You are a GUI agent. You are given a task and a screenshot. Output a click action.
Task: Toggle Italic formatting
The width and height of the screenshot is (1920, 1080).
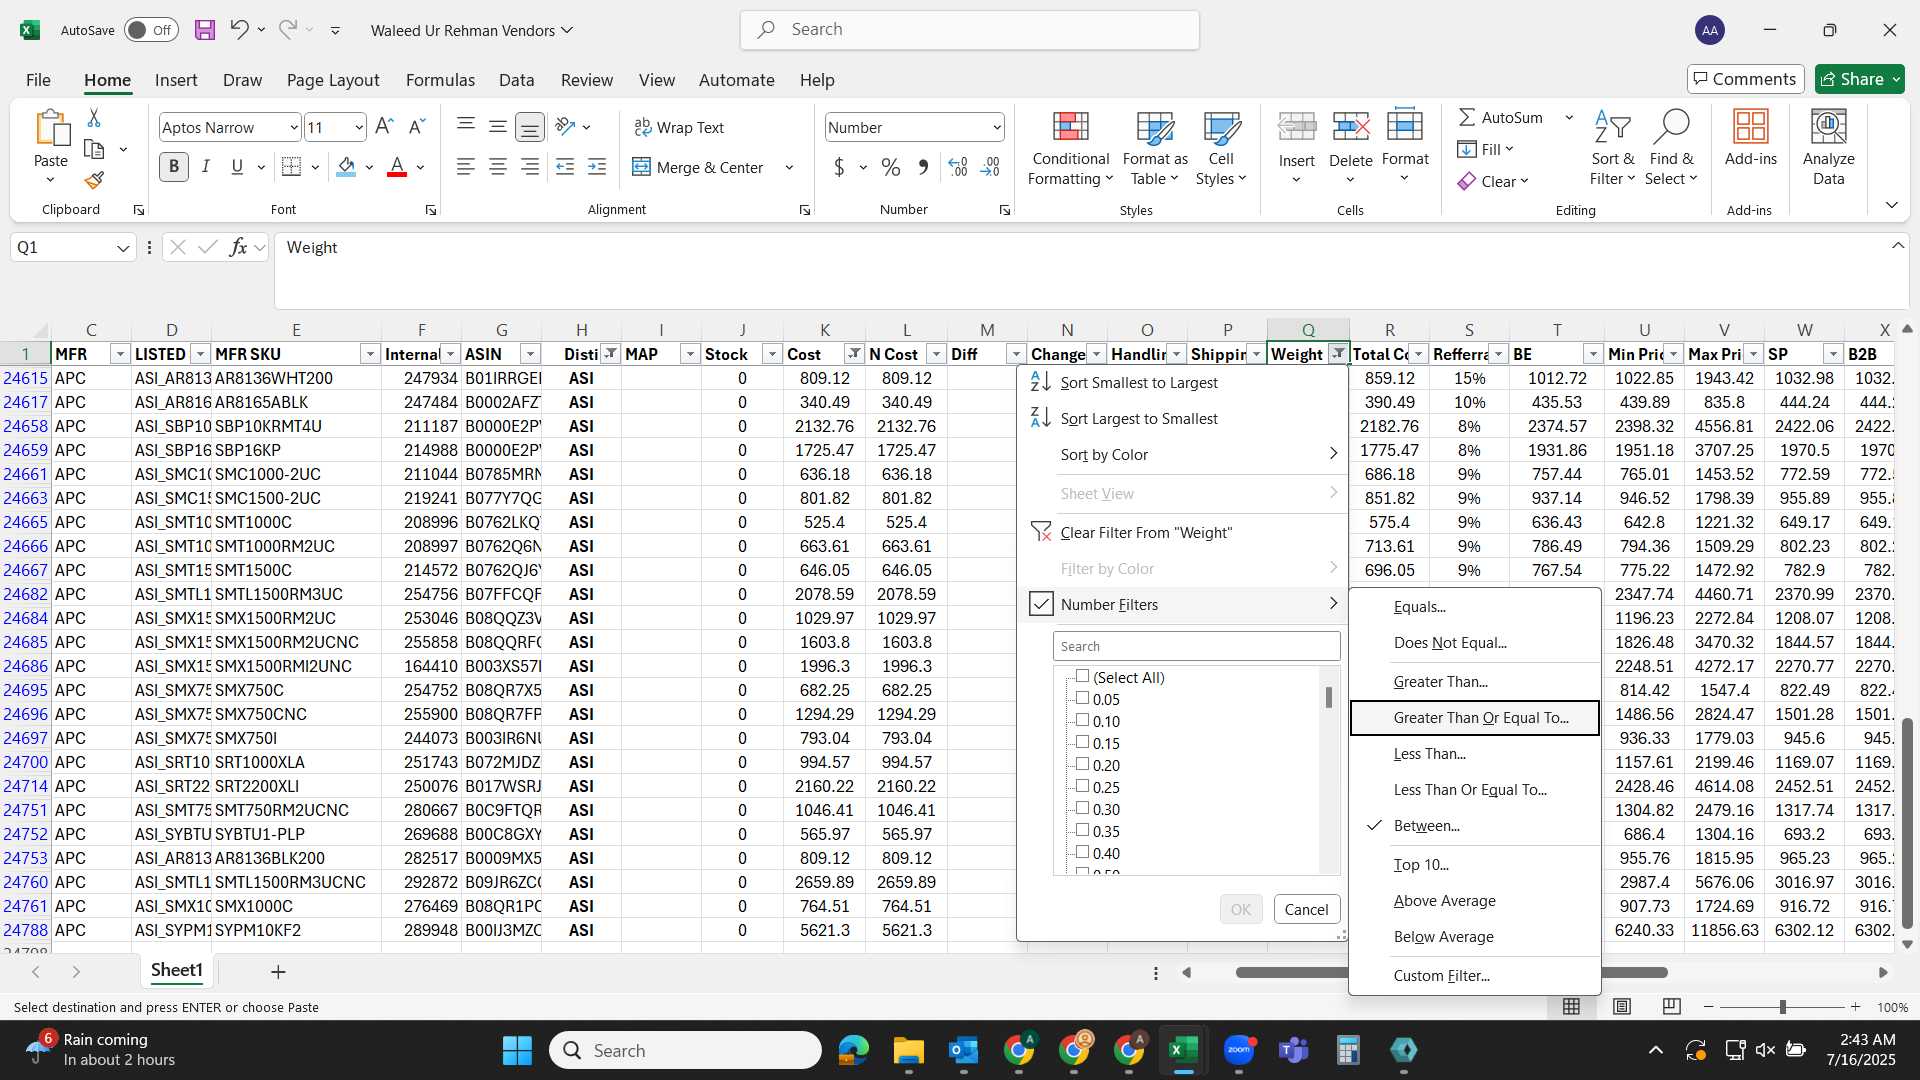[x=206, y=167]
